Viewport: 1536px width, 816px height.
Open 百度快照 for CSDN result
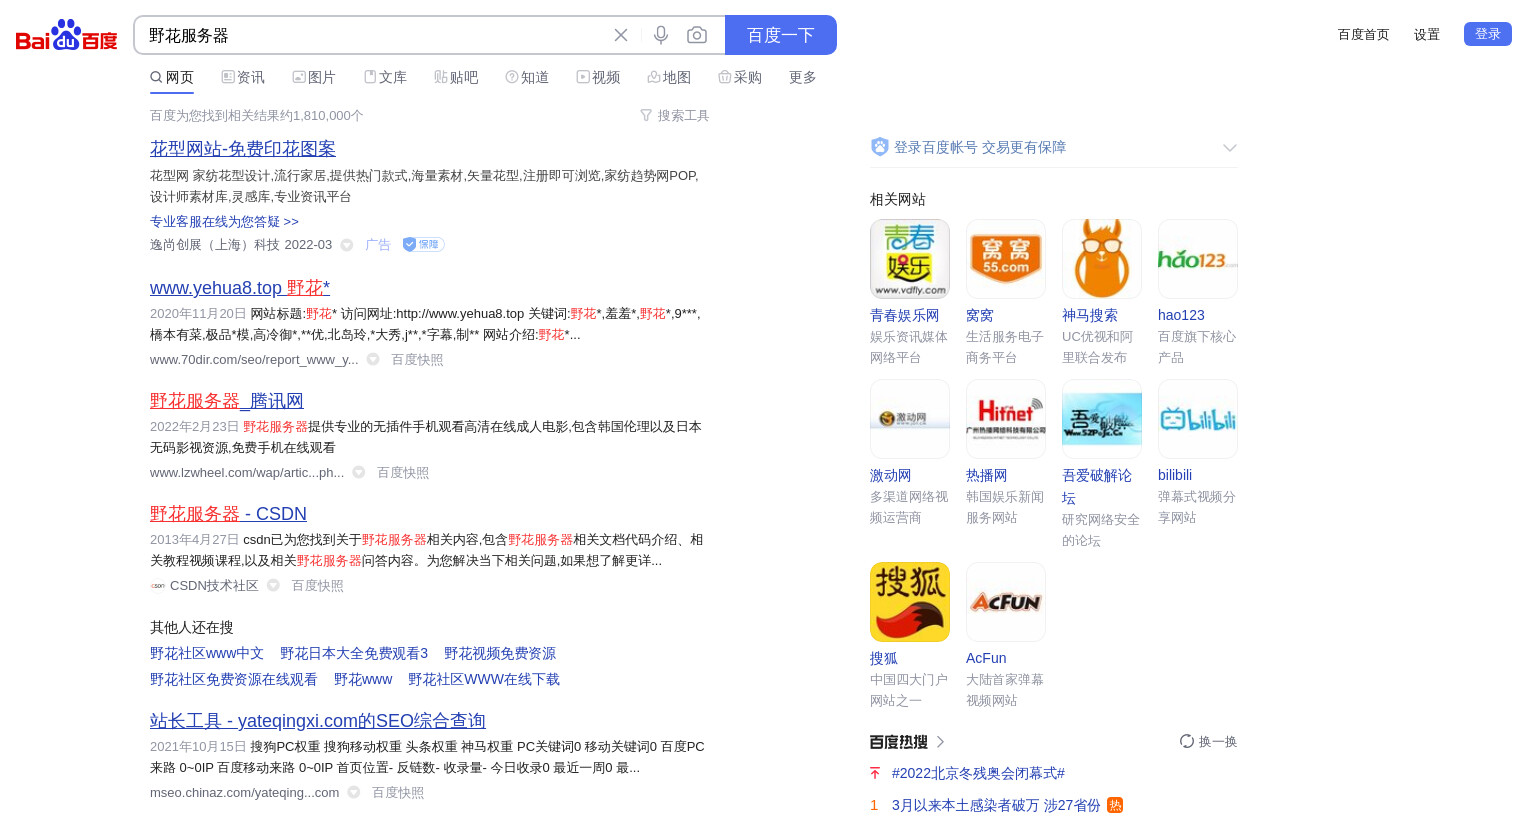pyautogui.click(x=317, y=585)
